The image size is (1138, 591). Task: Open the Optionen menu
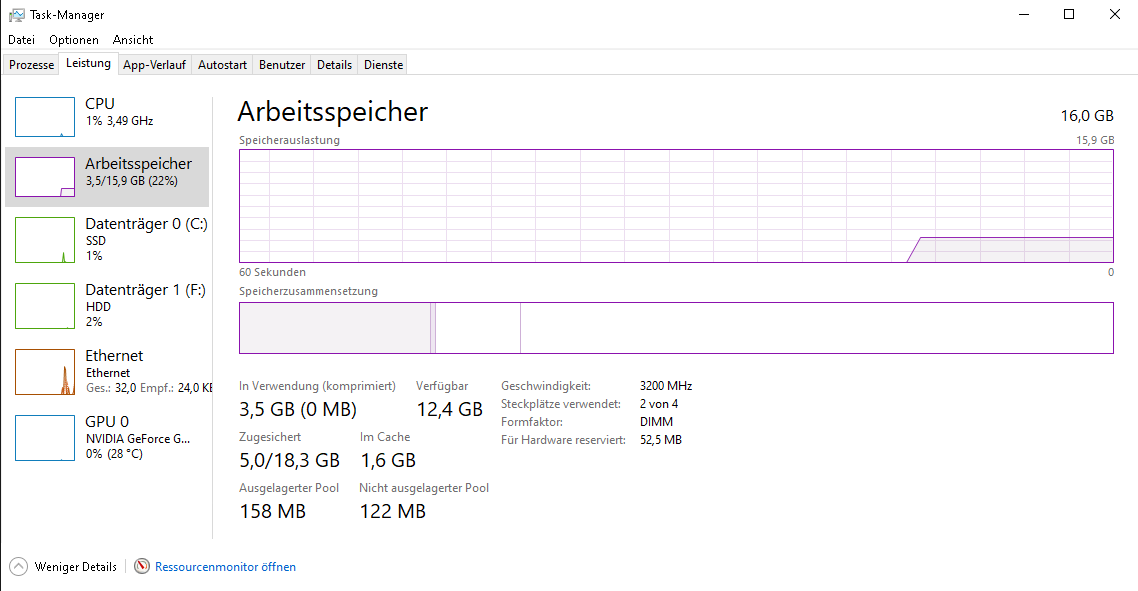click(x=74, y=40)
